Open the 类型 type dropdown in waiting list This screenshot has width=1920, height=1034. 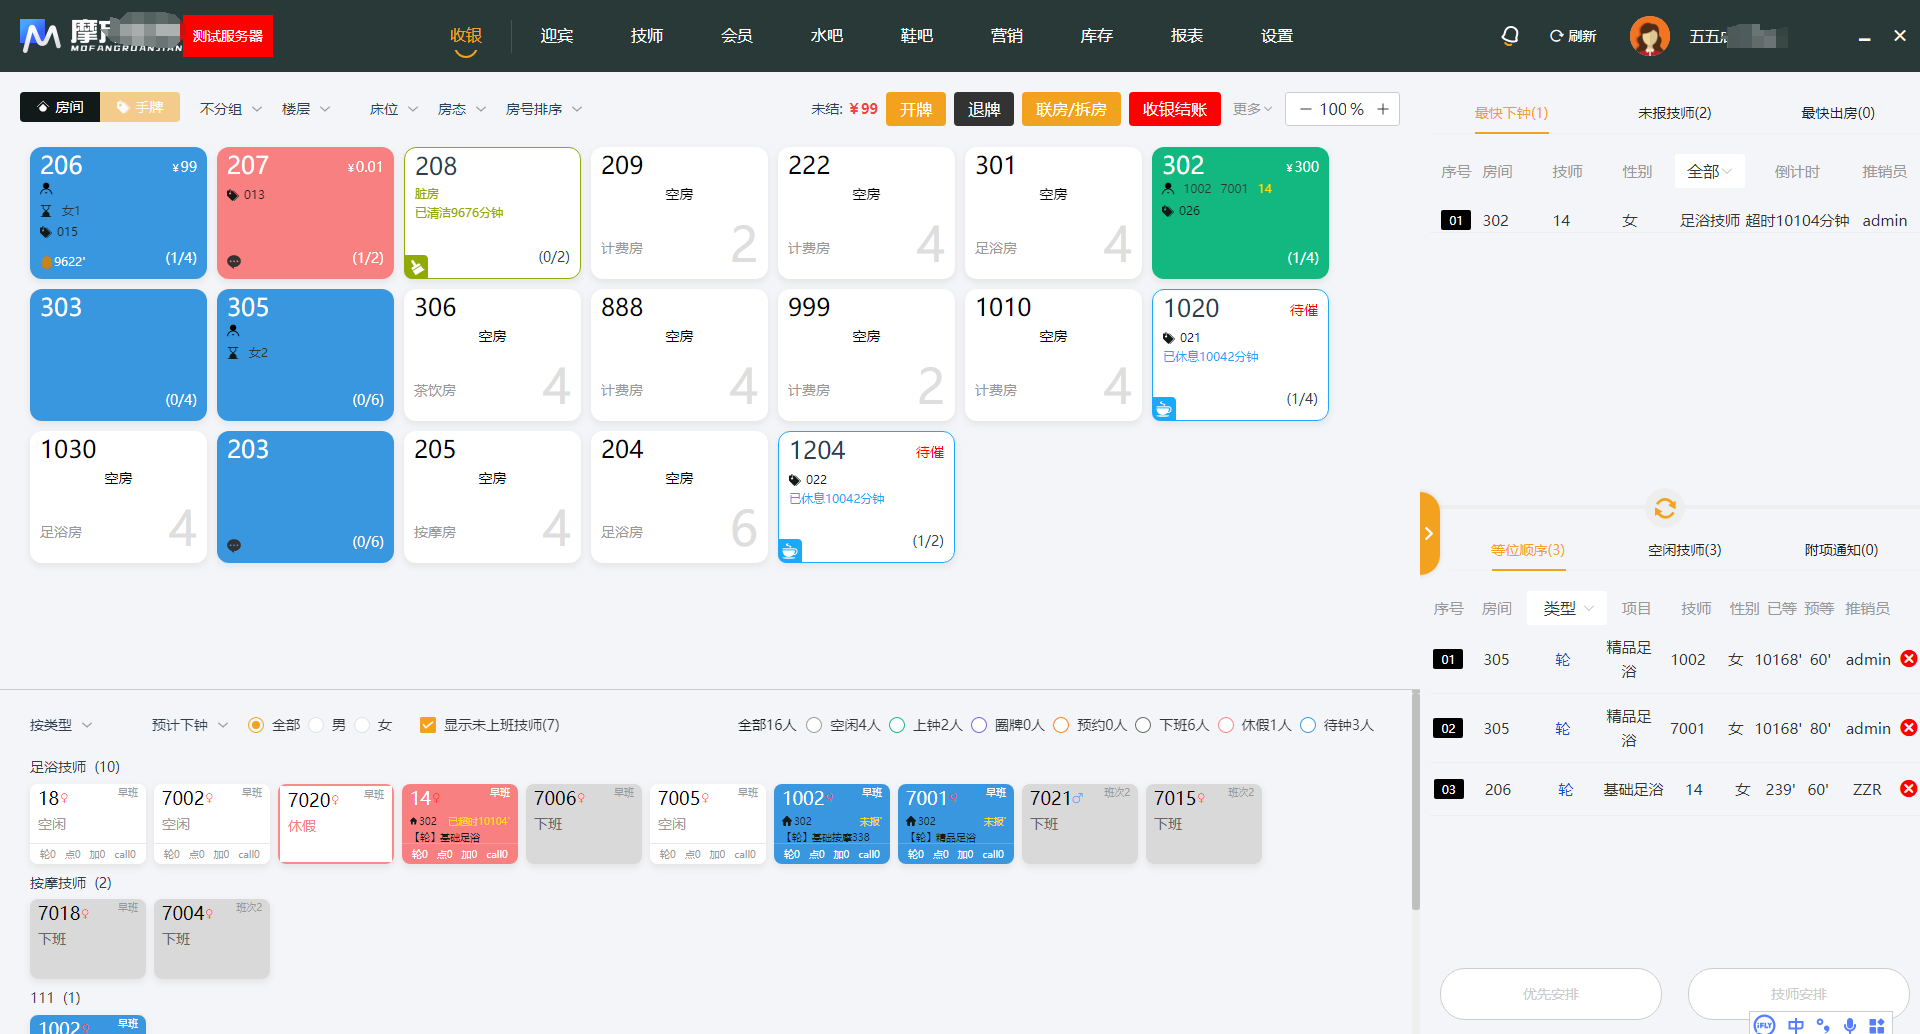pyautogui.click(x=1567, y=608)
